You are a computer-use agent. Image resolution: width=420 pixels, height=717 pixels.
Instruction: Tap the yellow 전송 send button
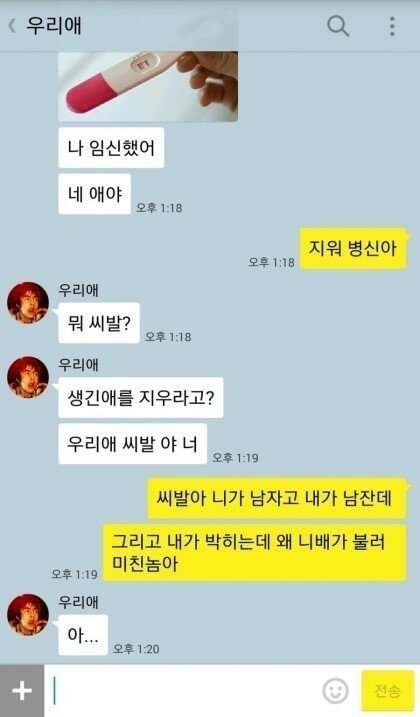point(388,690)
